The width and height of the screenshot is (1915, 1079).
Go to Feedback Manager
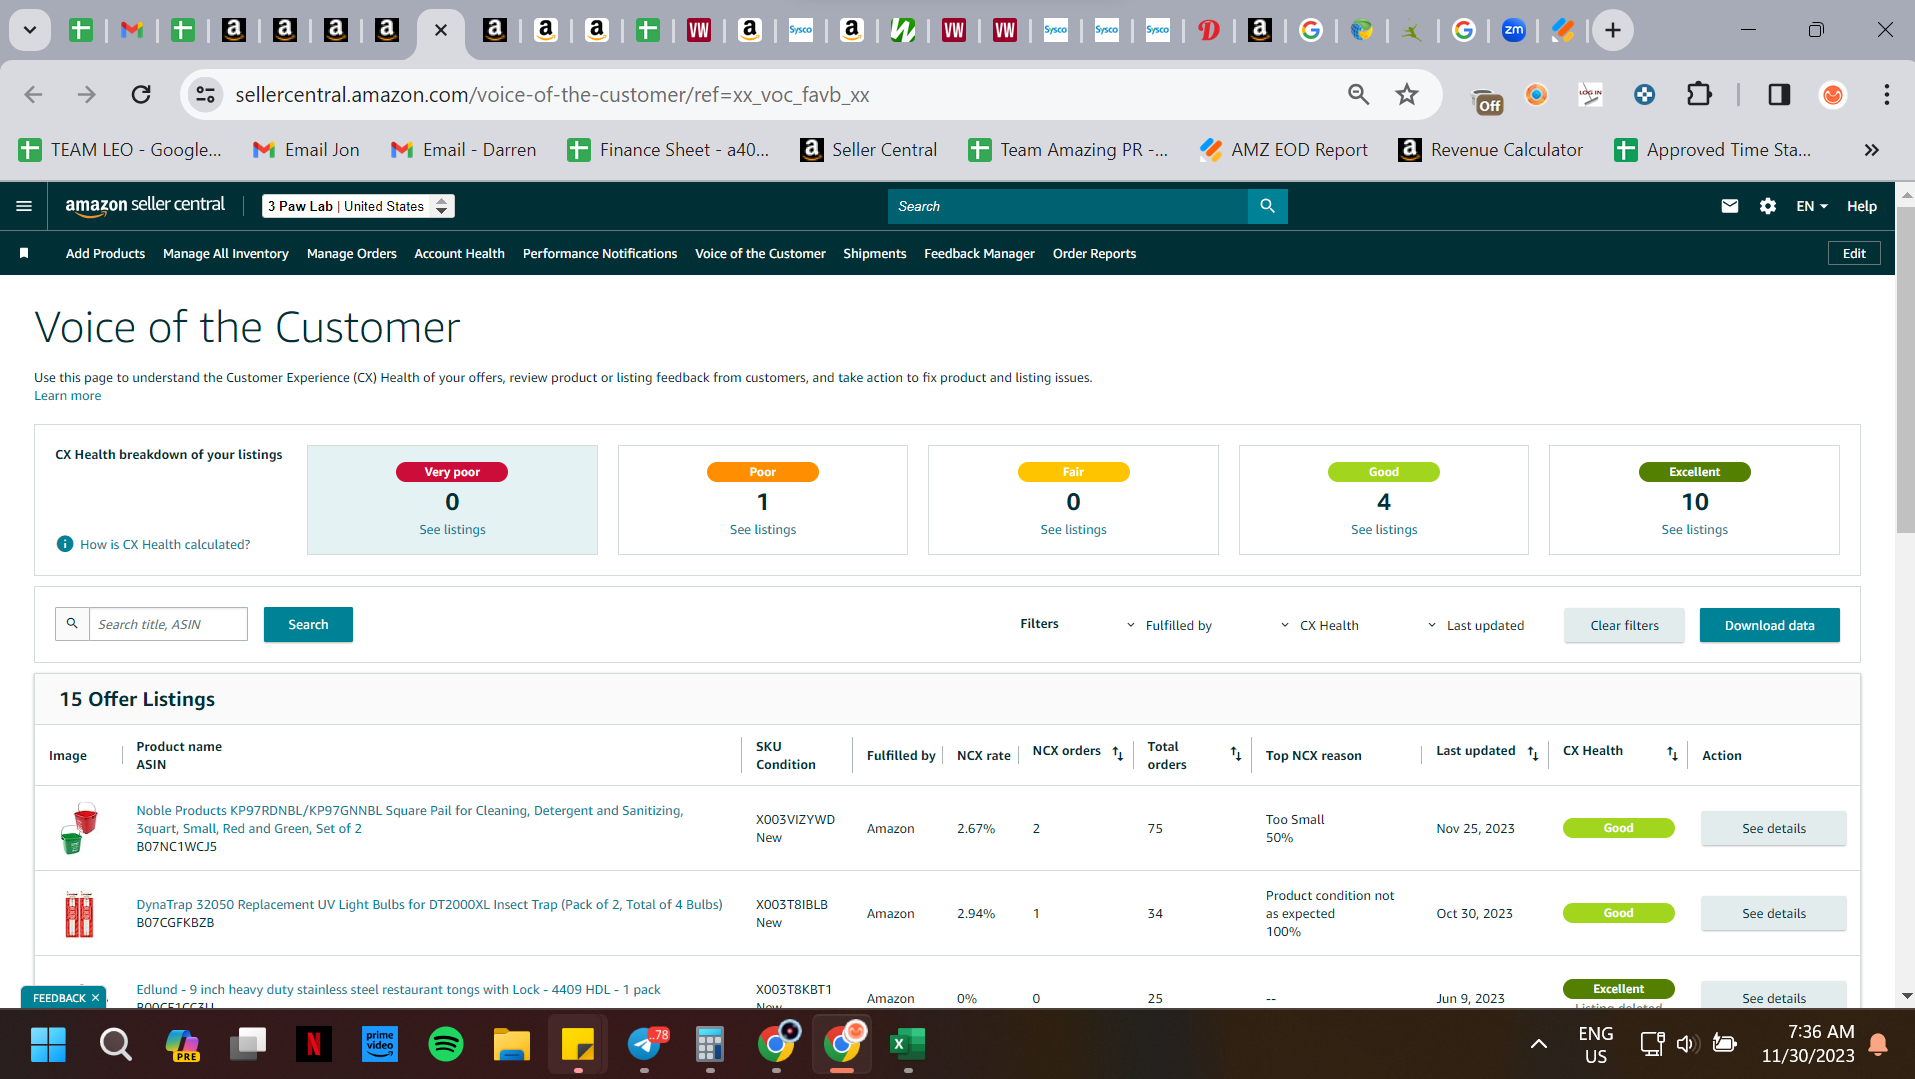tap(979, 253)
